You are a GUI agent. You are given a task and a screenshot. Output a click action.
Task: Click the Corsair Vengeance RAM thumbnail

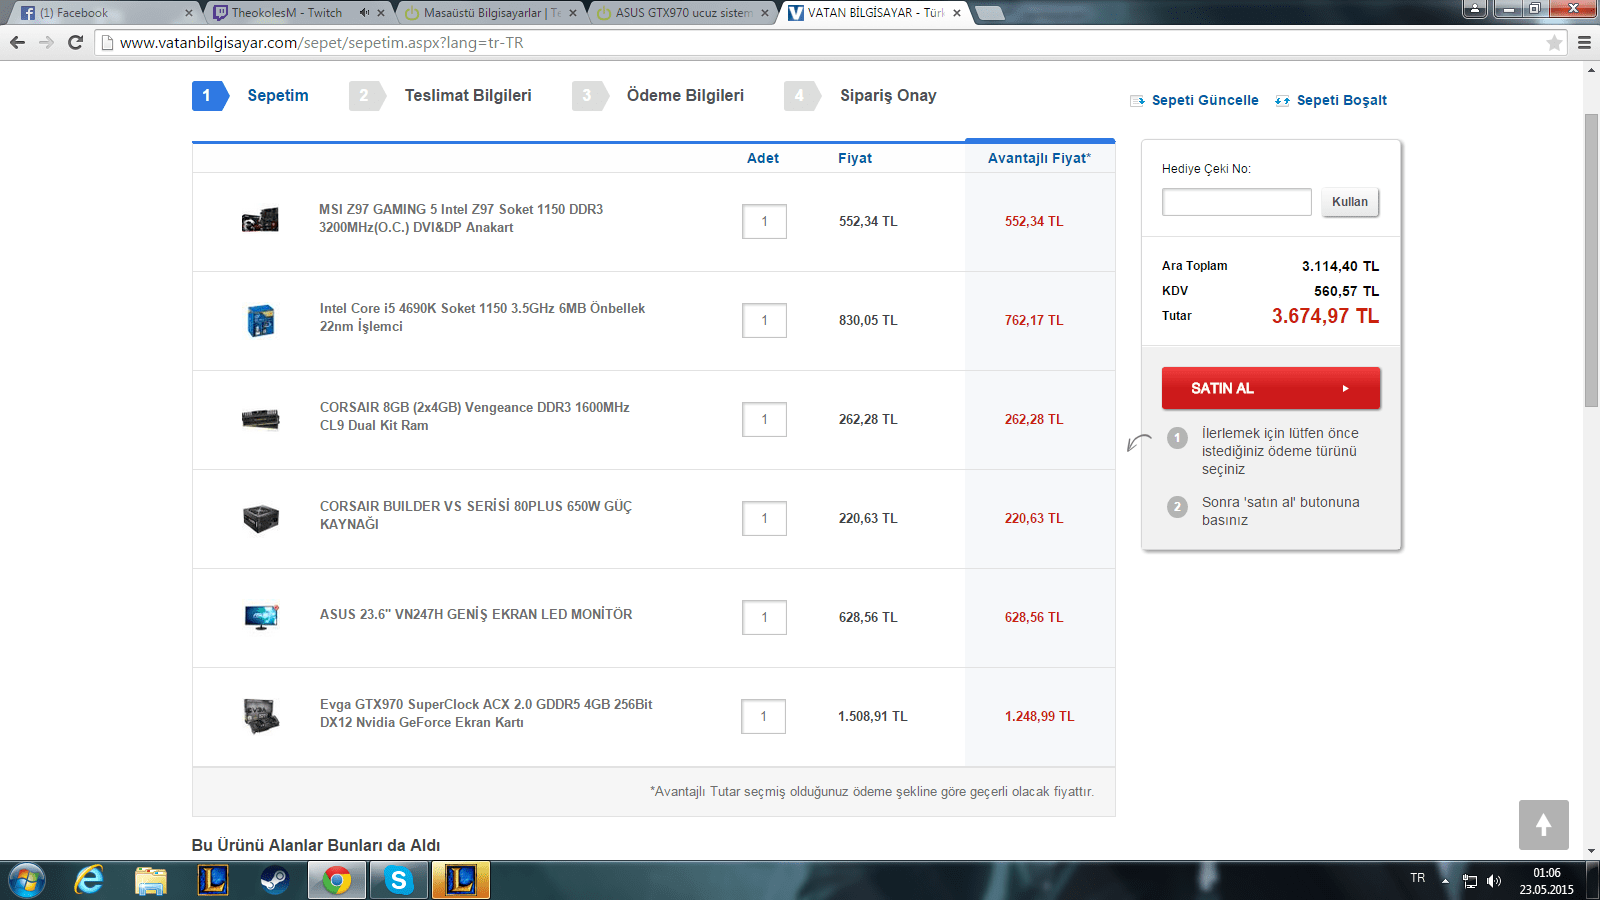point(261,419)
